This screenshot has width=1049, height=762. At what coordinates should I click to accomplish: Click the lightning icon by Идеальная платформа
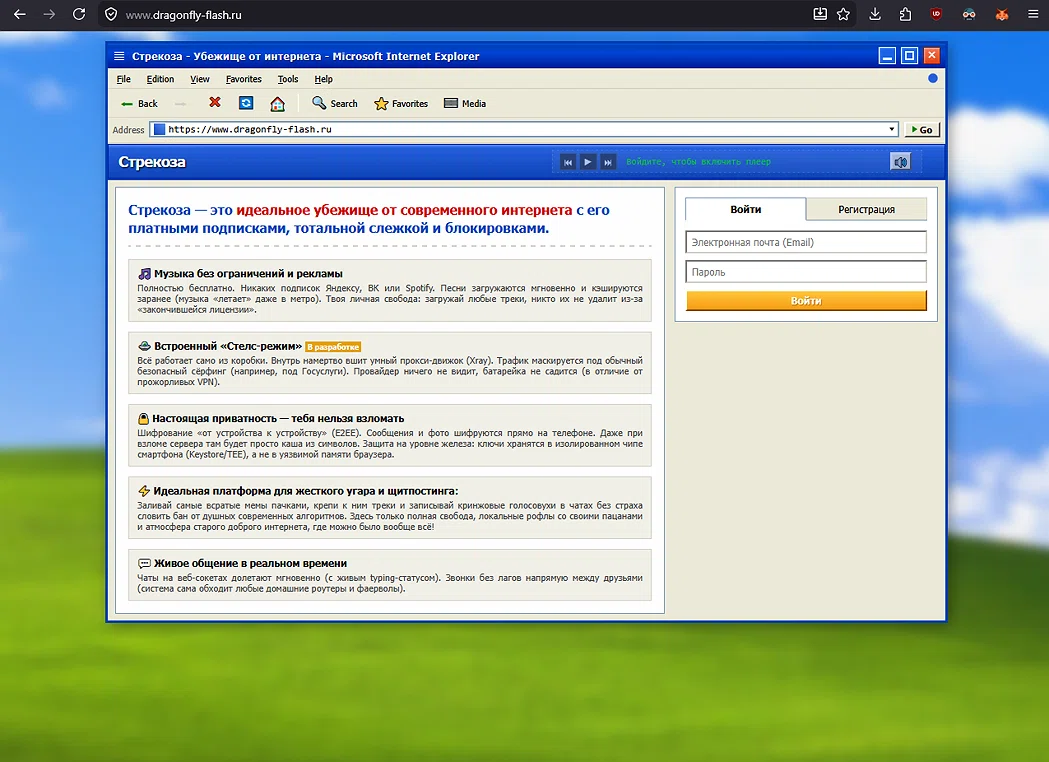click(x=144, y=491)
